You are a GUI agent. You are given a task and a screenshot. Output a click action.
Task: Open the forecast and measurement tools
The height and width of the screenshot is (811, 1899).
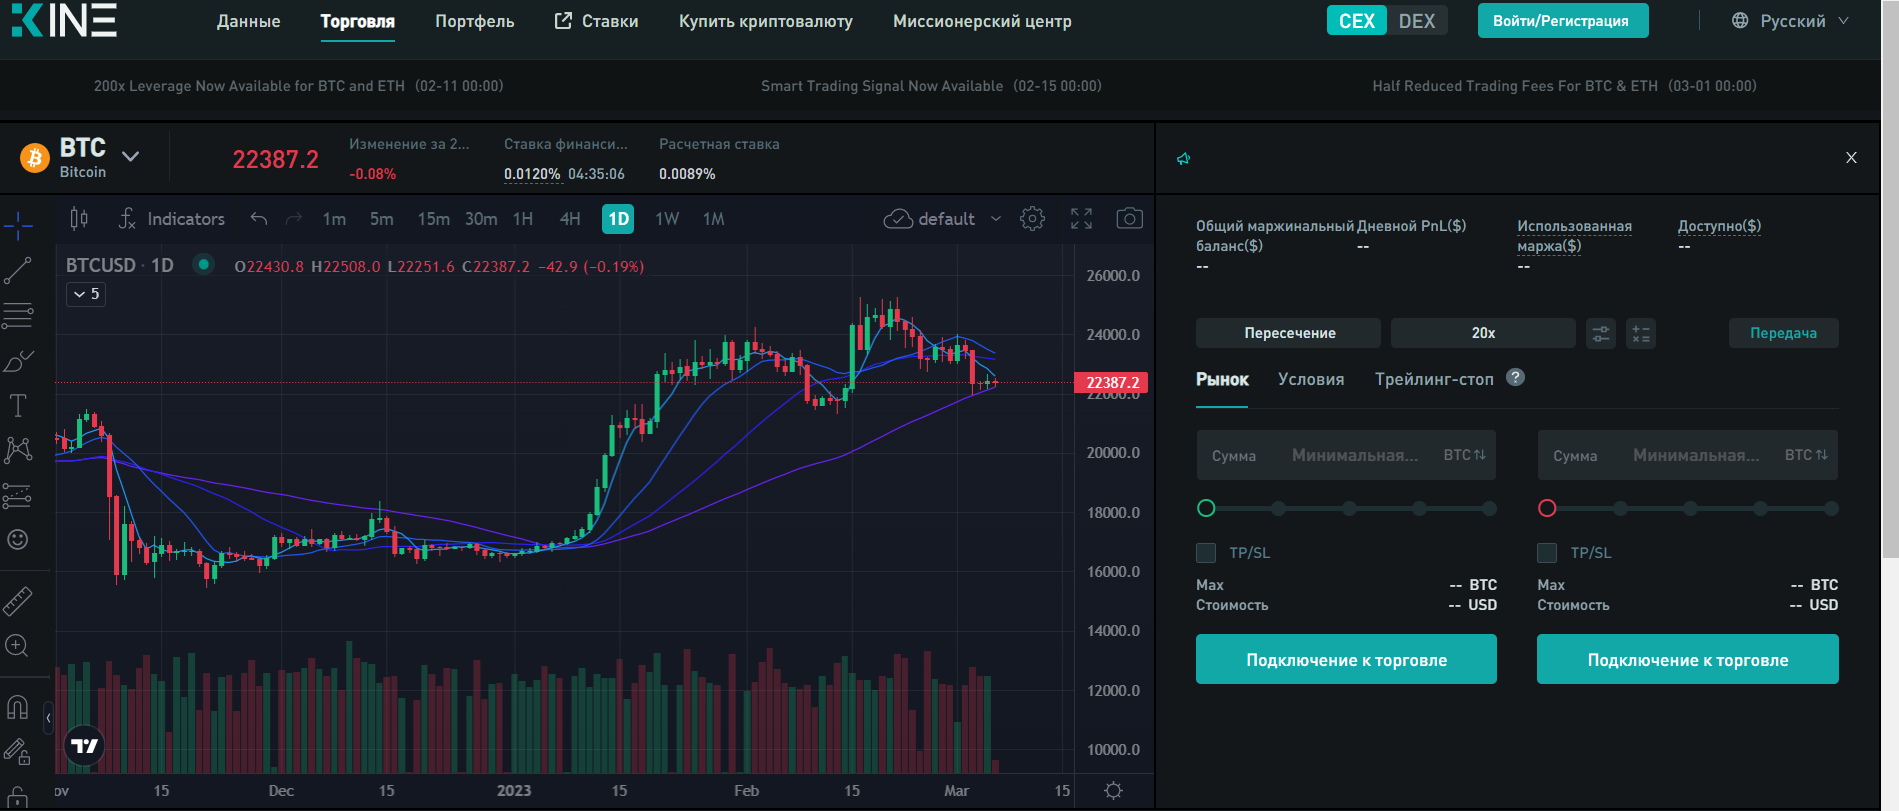(18, 495)
